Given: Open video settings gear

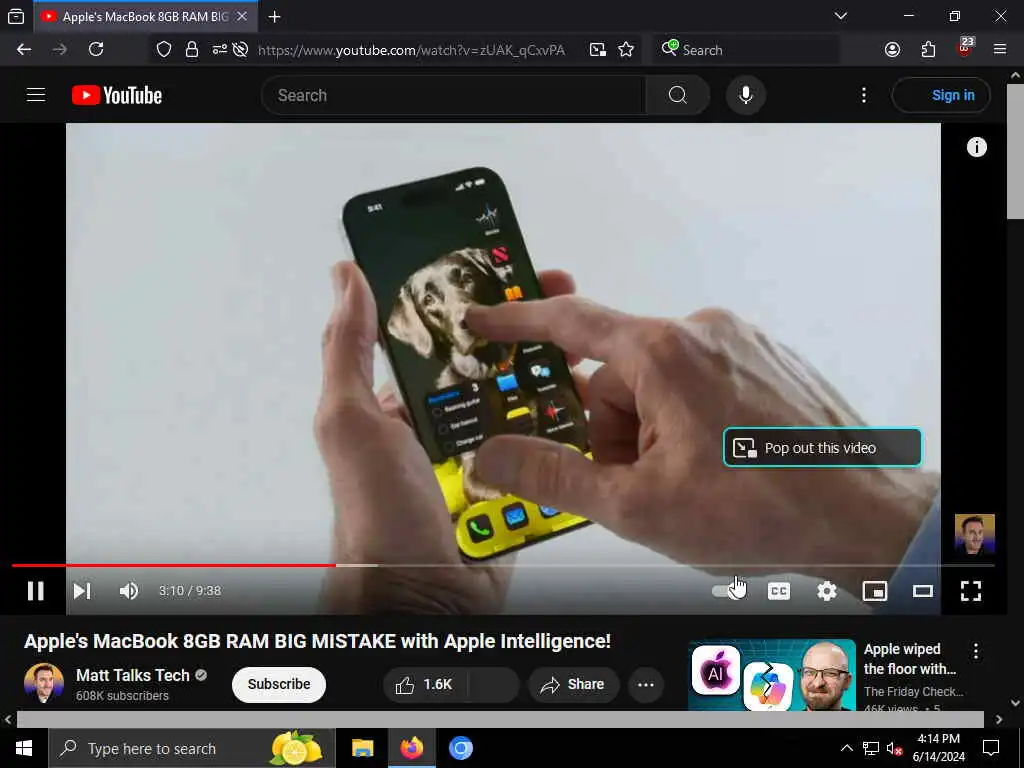Looking at the screenshot, I should (827, 591).
